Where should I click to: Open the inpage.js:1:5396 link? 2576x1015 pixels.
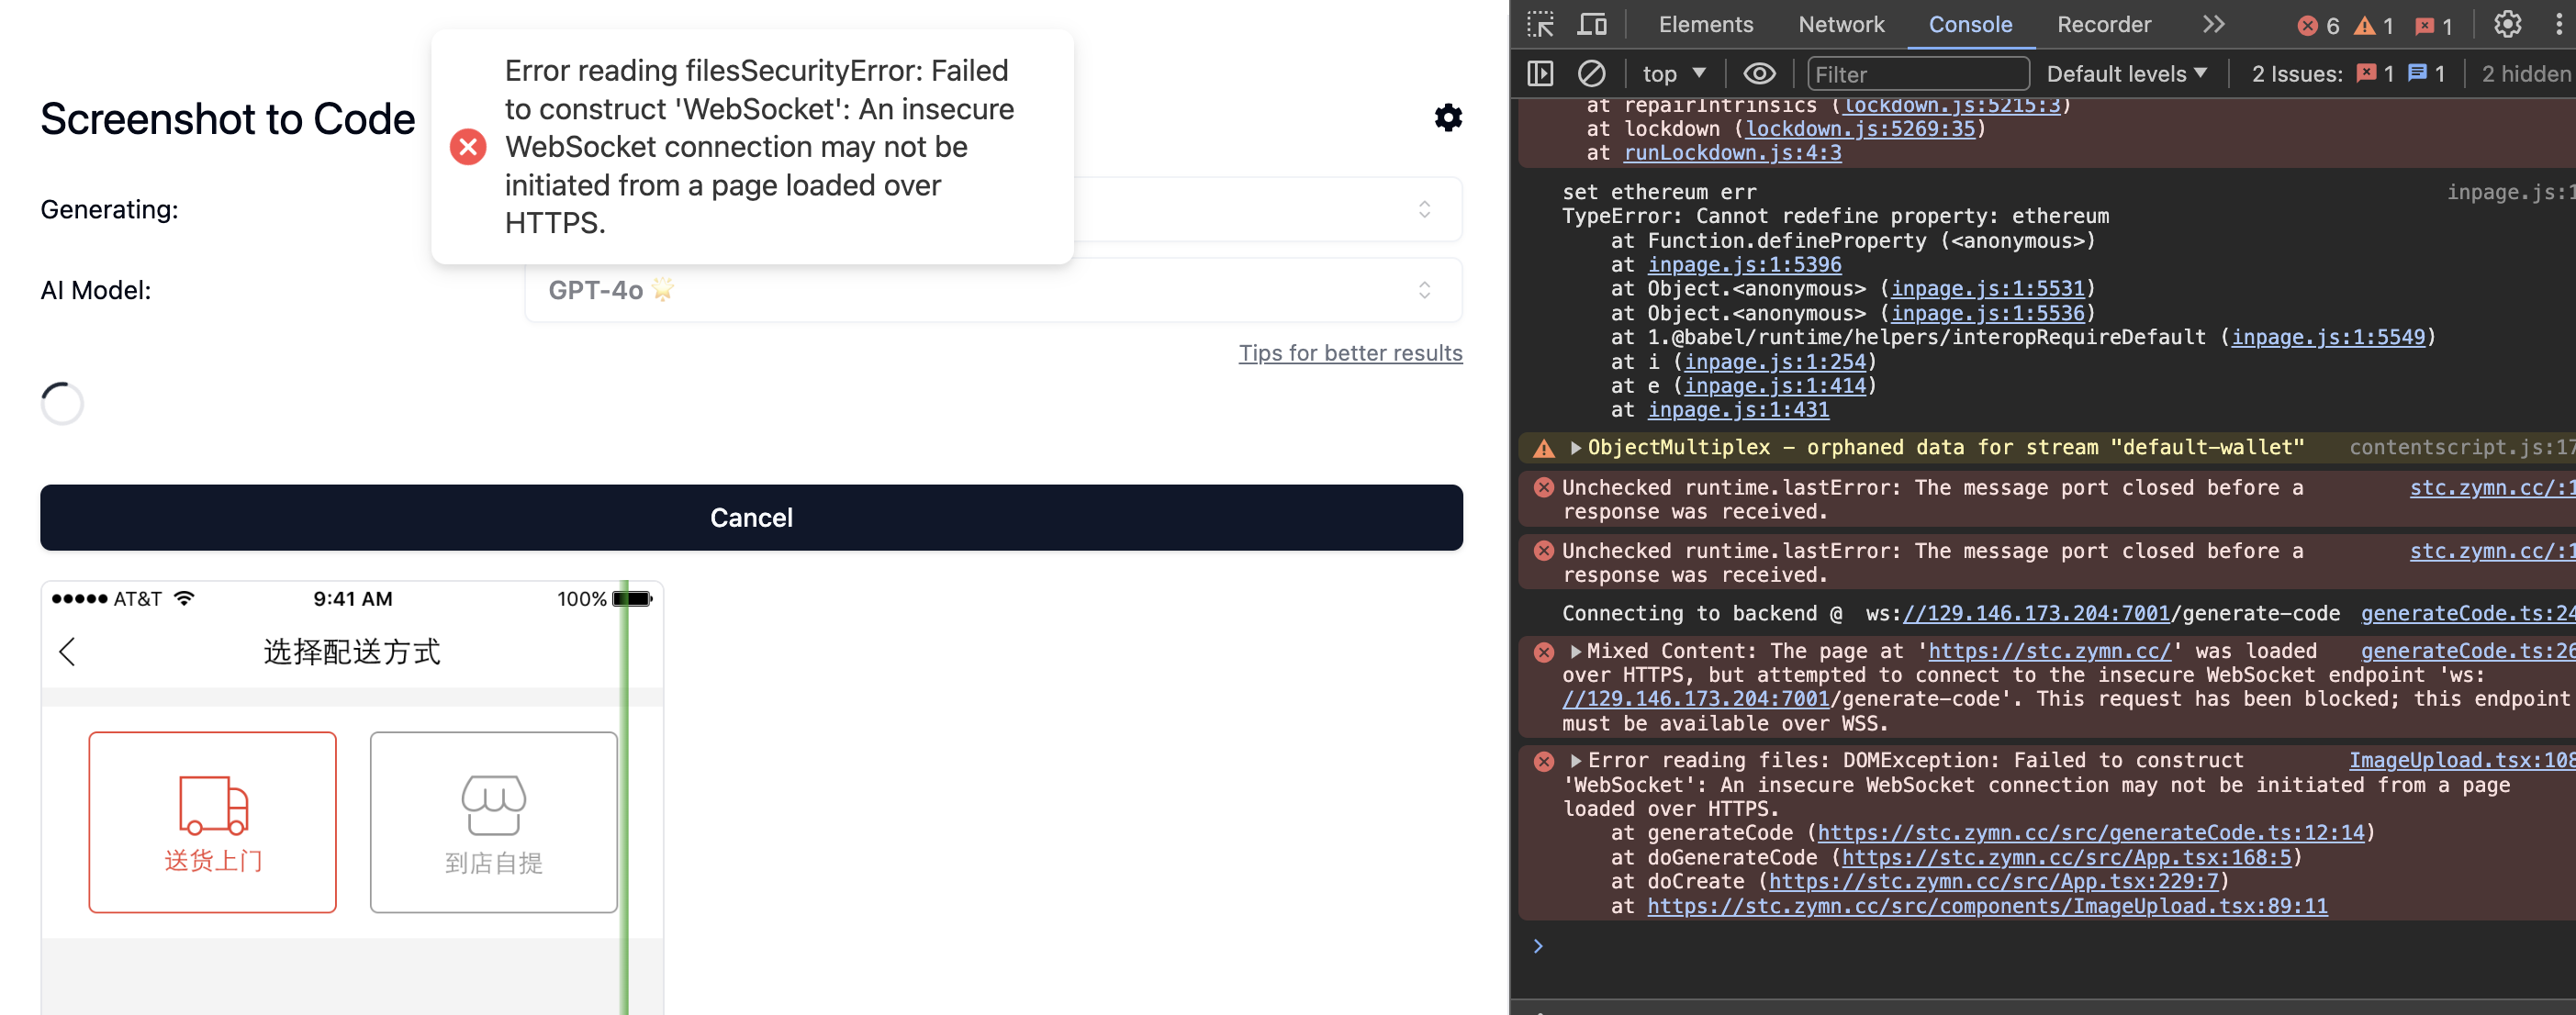click(1744, 265)
